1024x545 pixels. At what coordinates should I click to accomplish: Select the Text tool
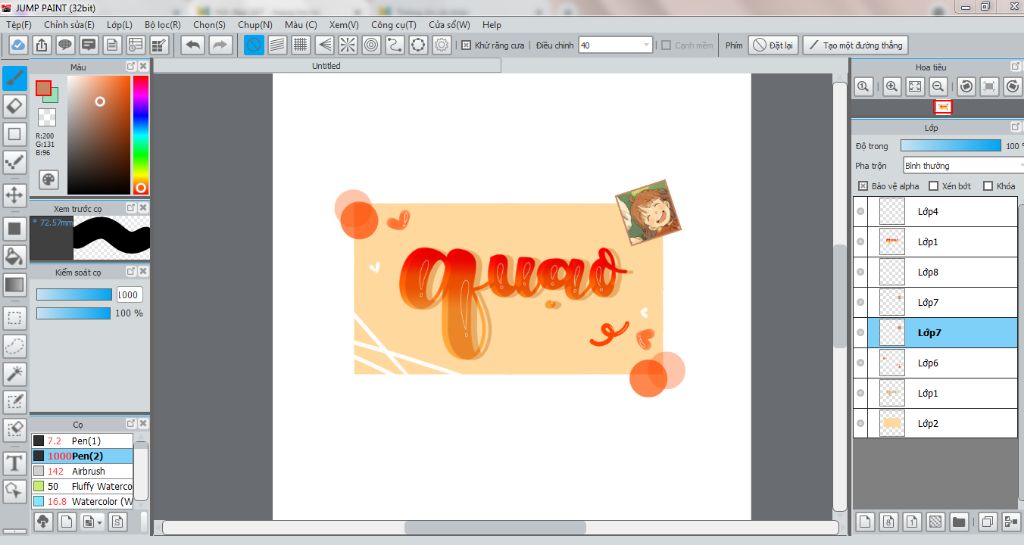[x=14, y=463]
